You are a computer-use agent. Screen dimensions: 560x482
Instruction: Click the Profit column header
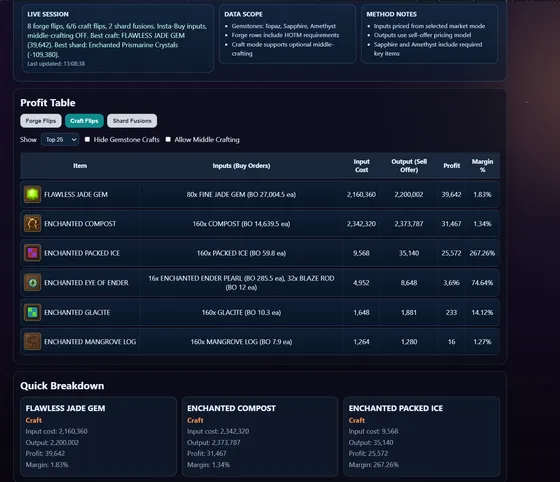(451, 166)
